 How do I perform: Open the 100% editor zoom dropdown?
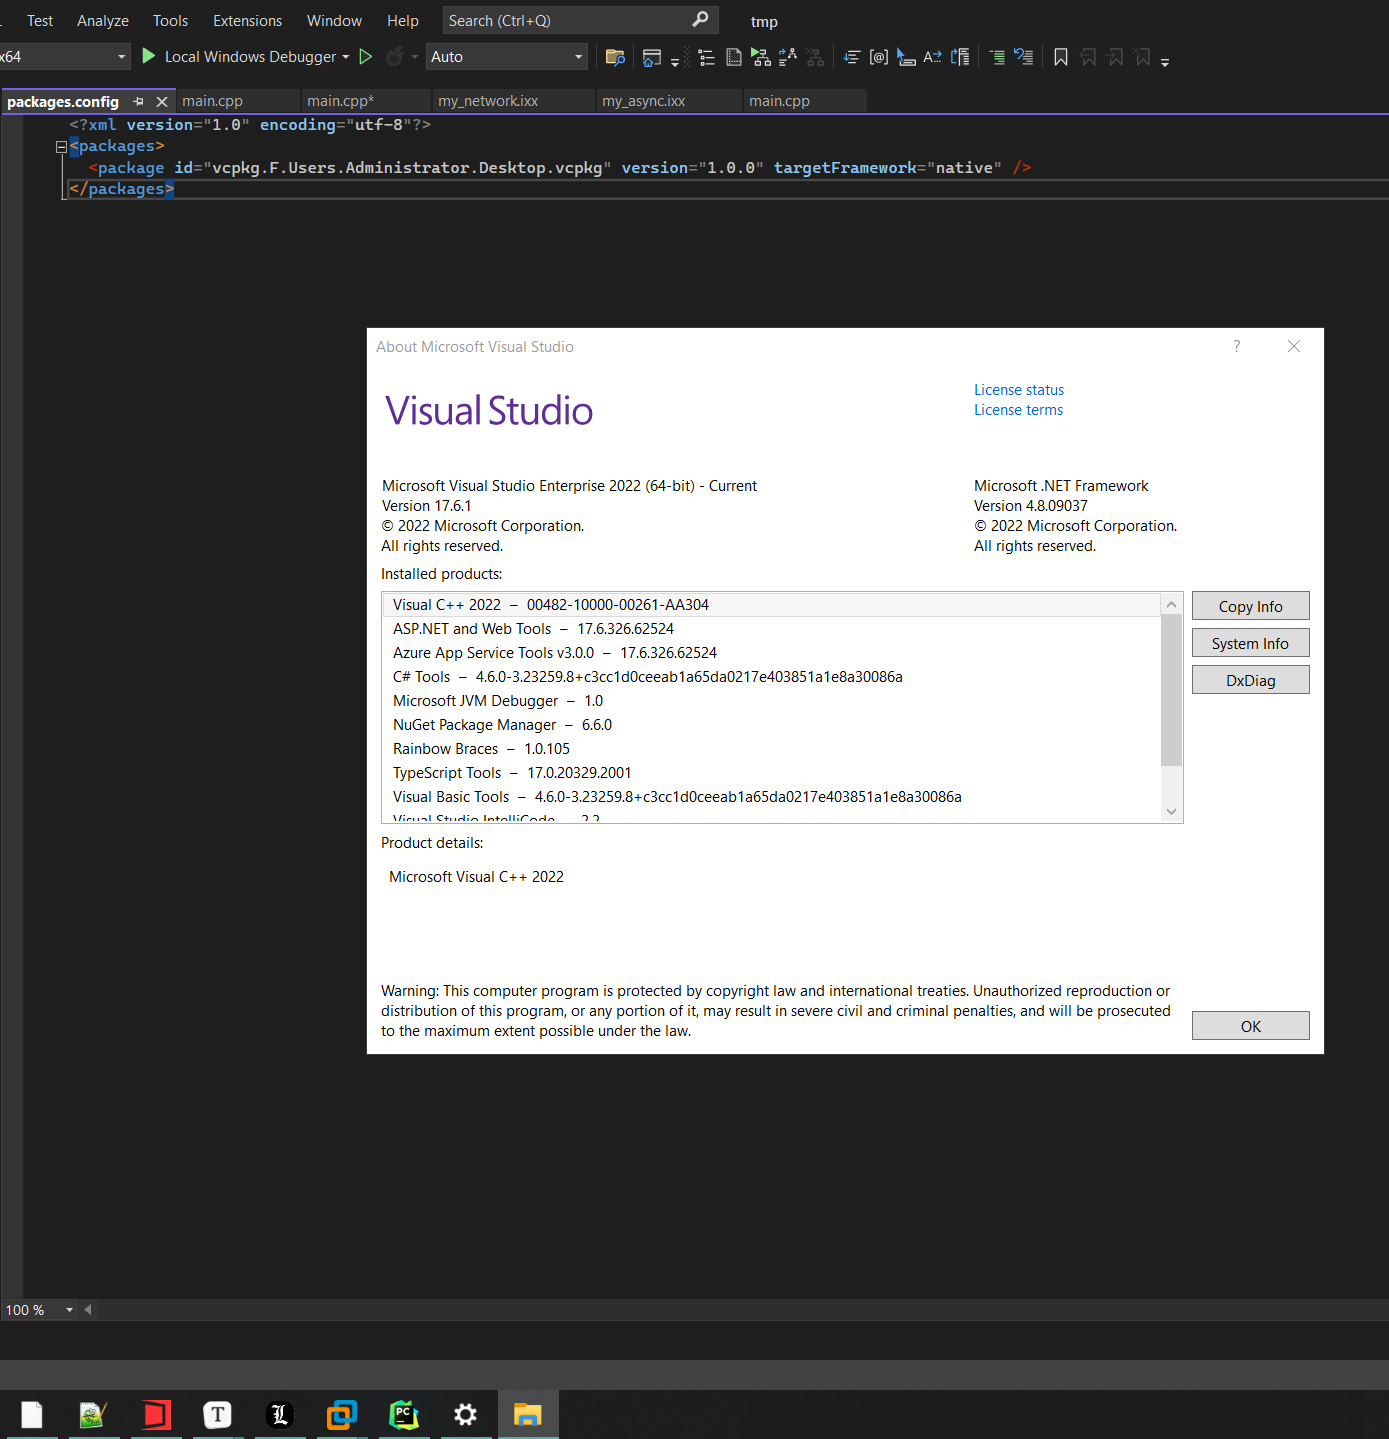[68, 1309]
